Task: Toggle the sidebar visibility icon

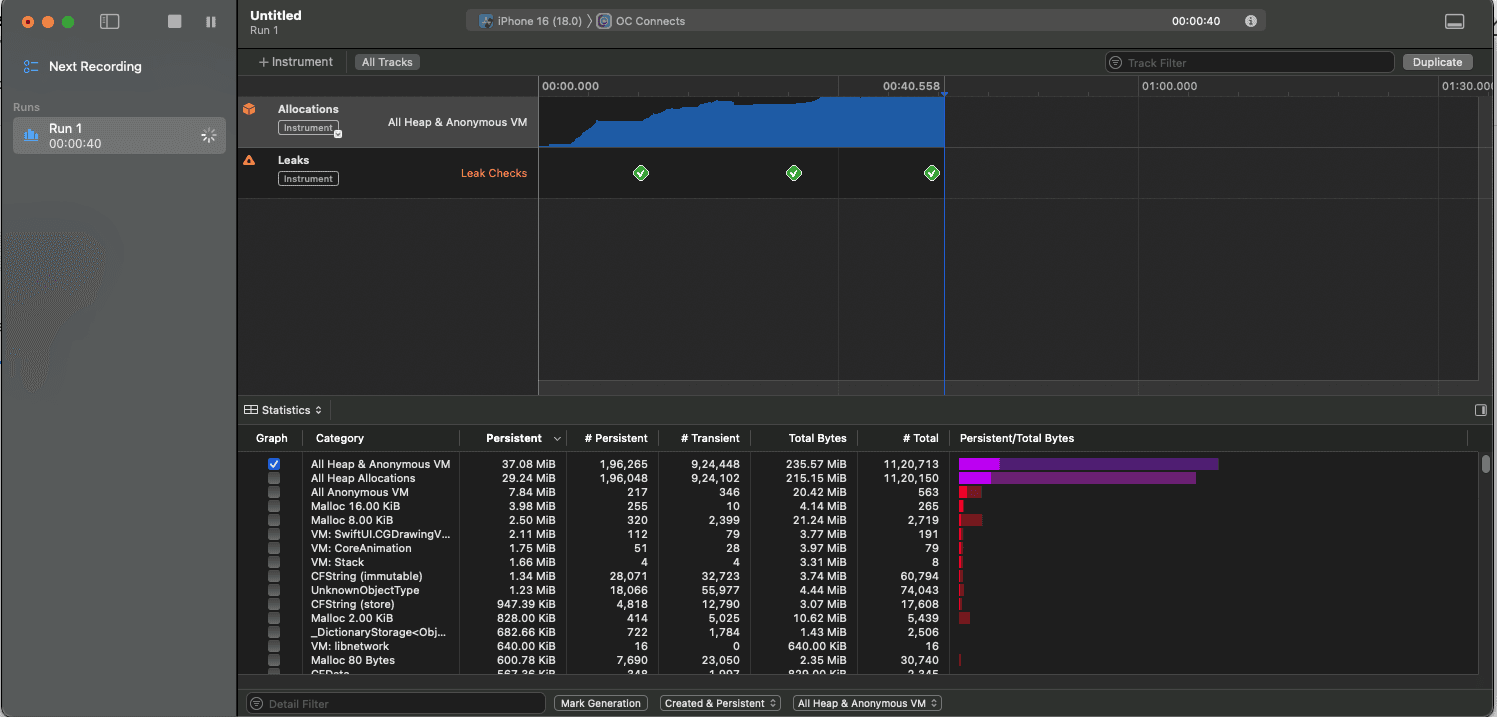Action: pyautogui.click(x=109, y=20)
